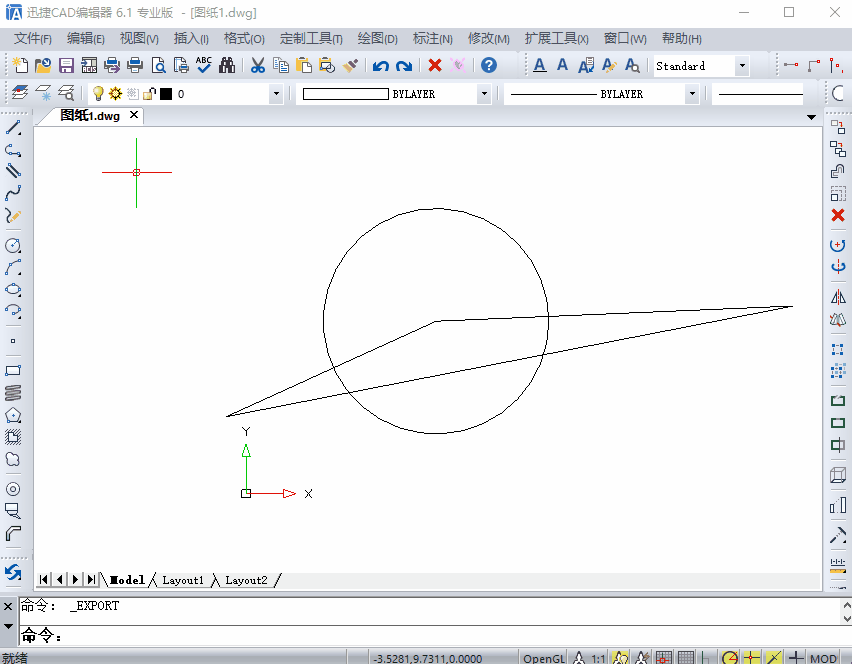This screenshot has width=852, height=664.
Task: Expand the layer name dropdown
Action: coord(276,94)
